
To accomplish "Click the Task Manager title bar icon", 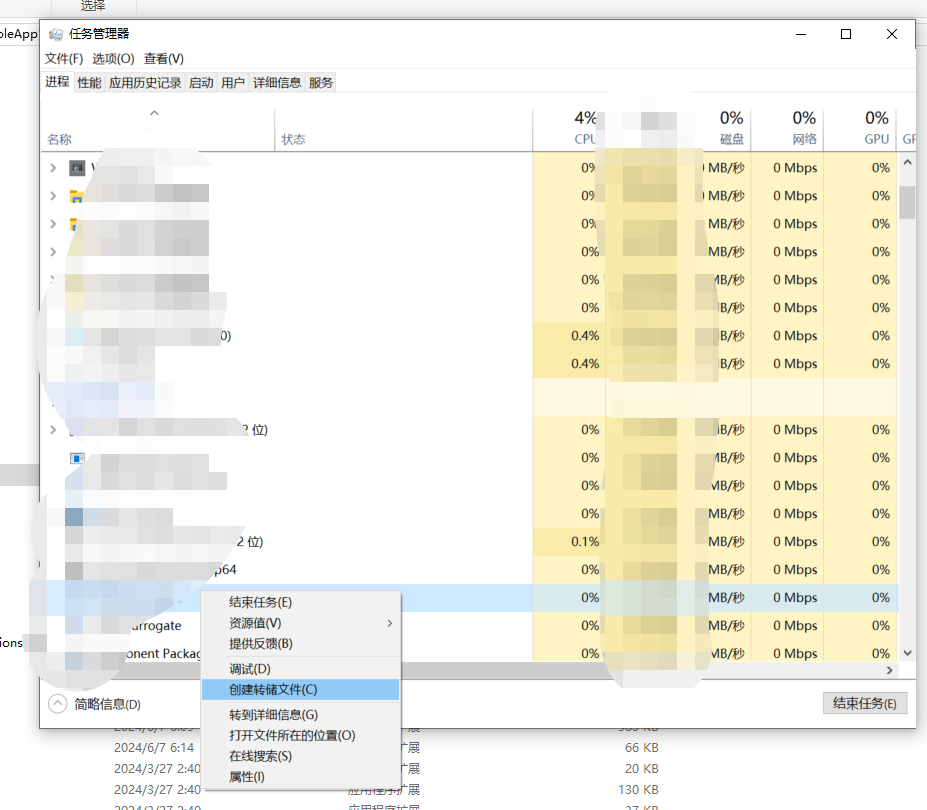I will 56,34.
